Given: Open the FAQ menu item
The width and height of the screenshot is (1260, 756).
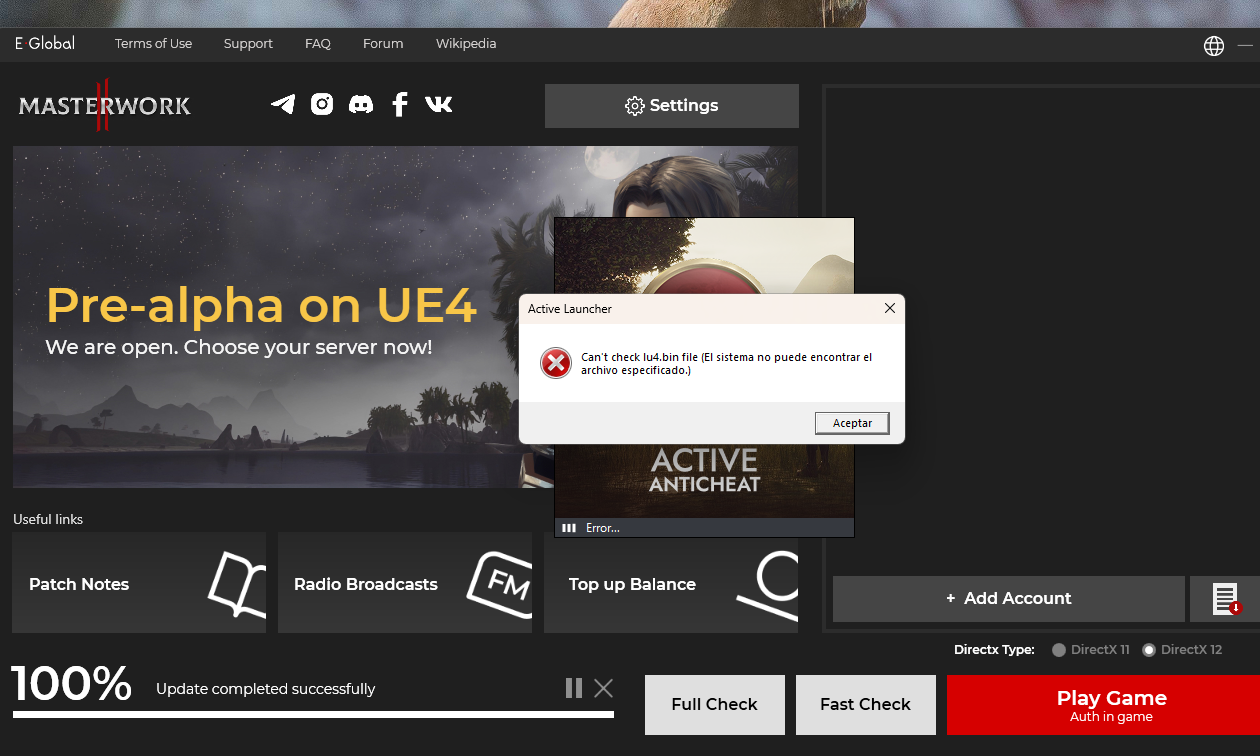Looking at the screenshot, I should click(318, 44).
